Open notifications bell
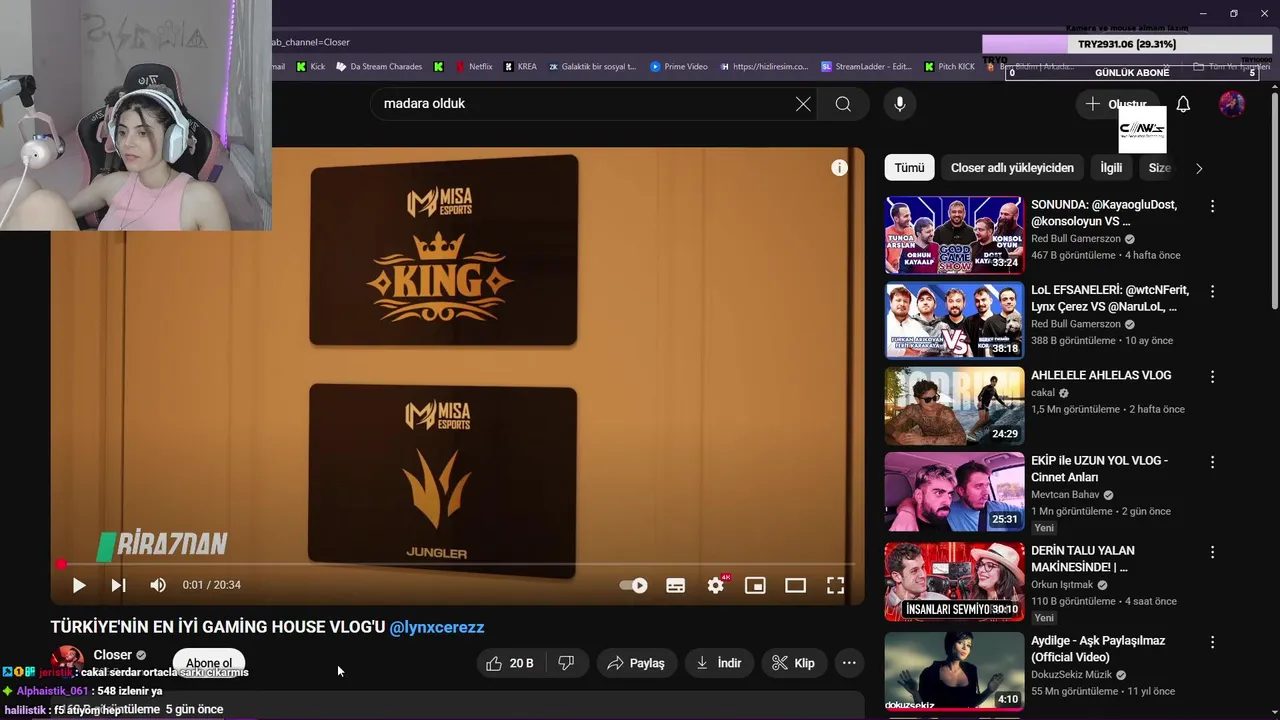This screenshot has height=720, width=1280. 1183,104
